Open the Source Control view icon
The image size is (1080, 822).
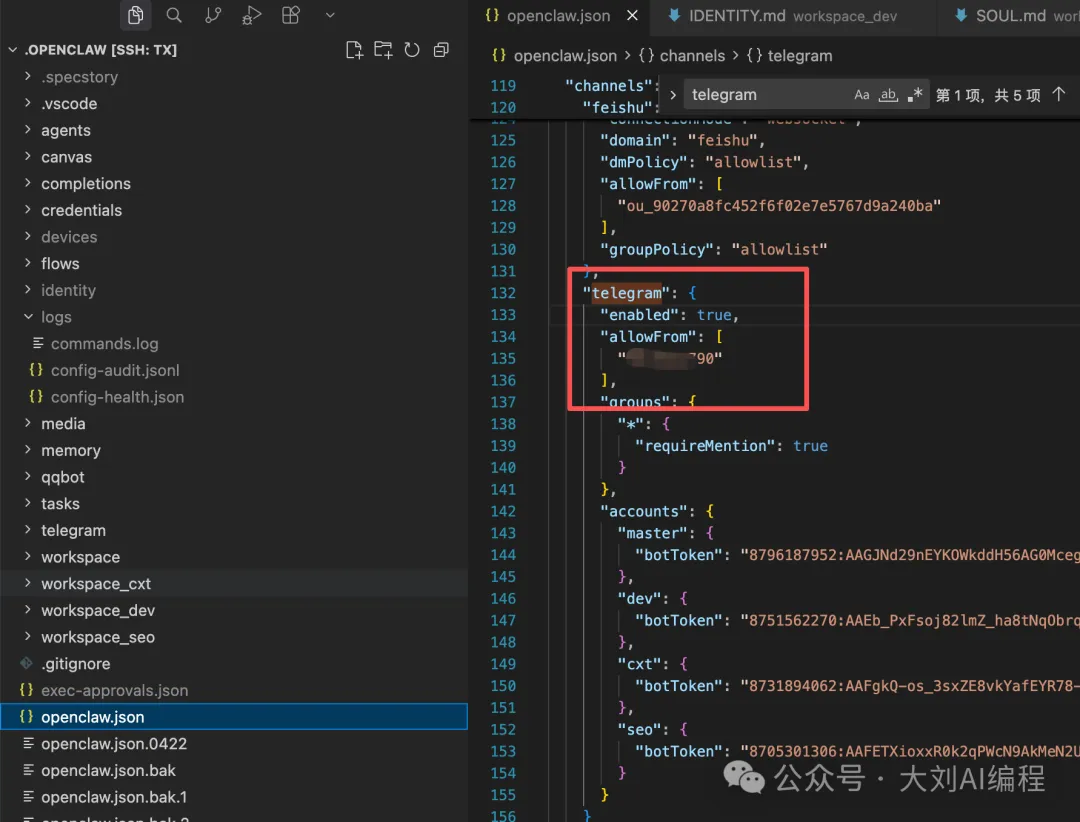click(213, 15)
